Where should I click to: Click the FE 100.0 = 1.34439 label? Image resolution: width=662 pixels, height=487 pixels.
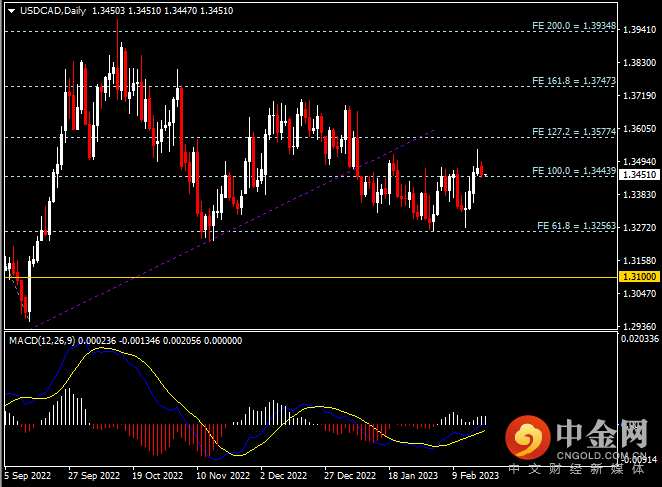pyautogui.click(x=573, y=170)
